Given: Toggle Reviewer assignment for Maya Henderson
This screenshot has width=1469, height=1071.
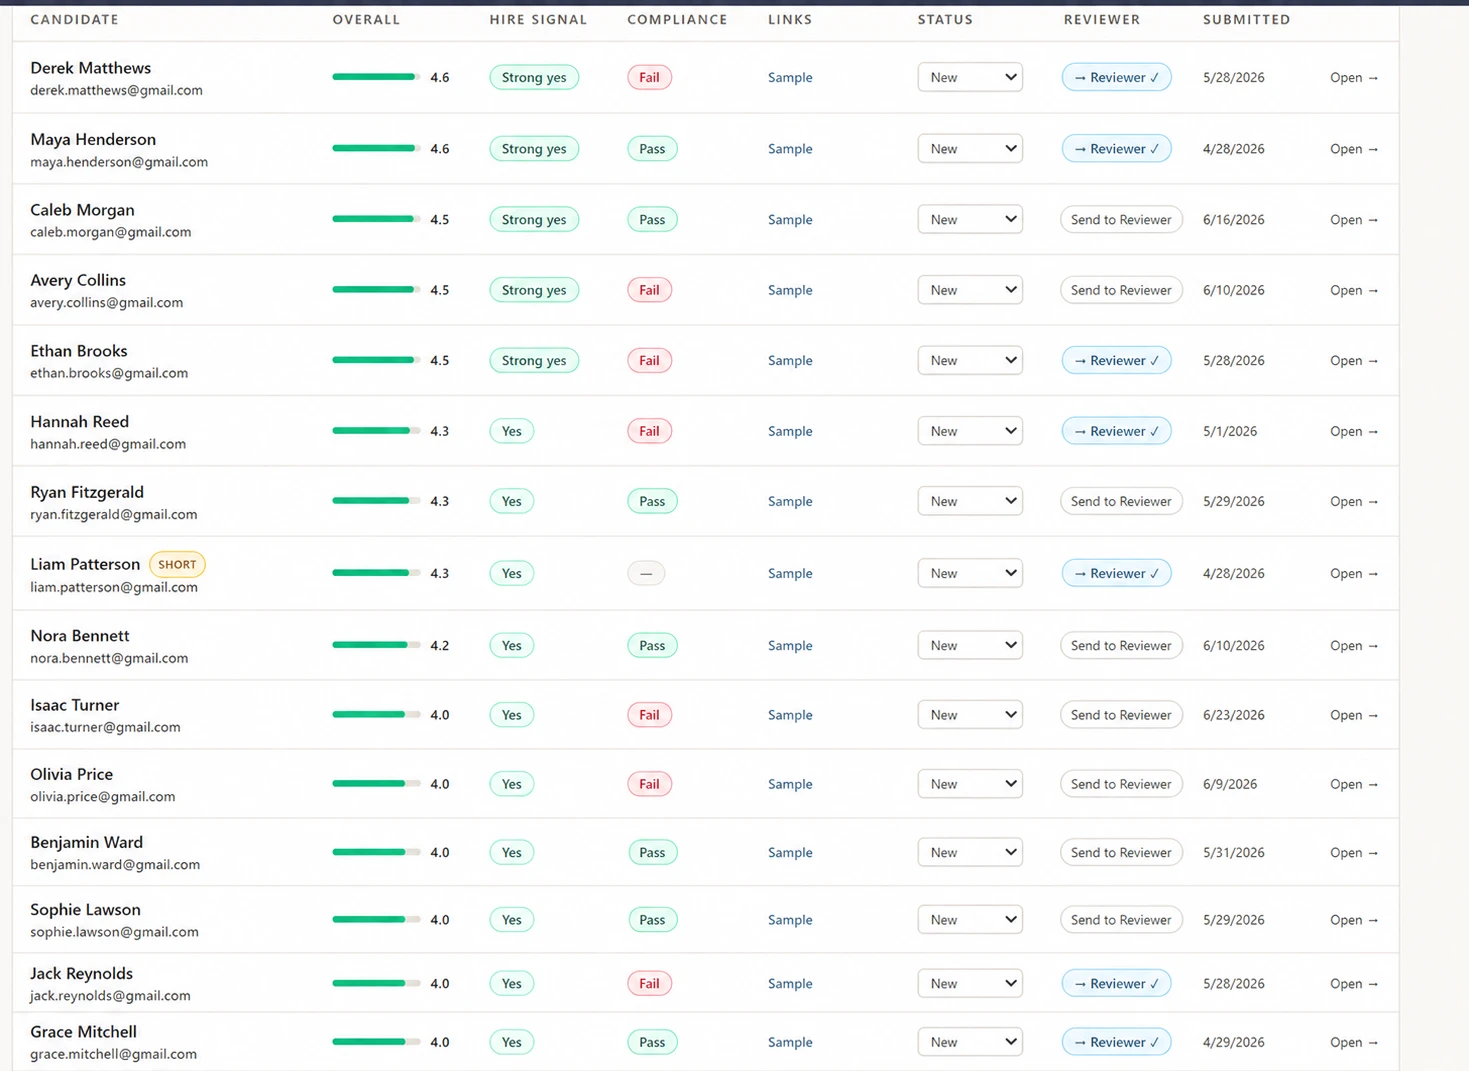Looking at the screenshot, I should point(1116,149).
